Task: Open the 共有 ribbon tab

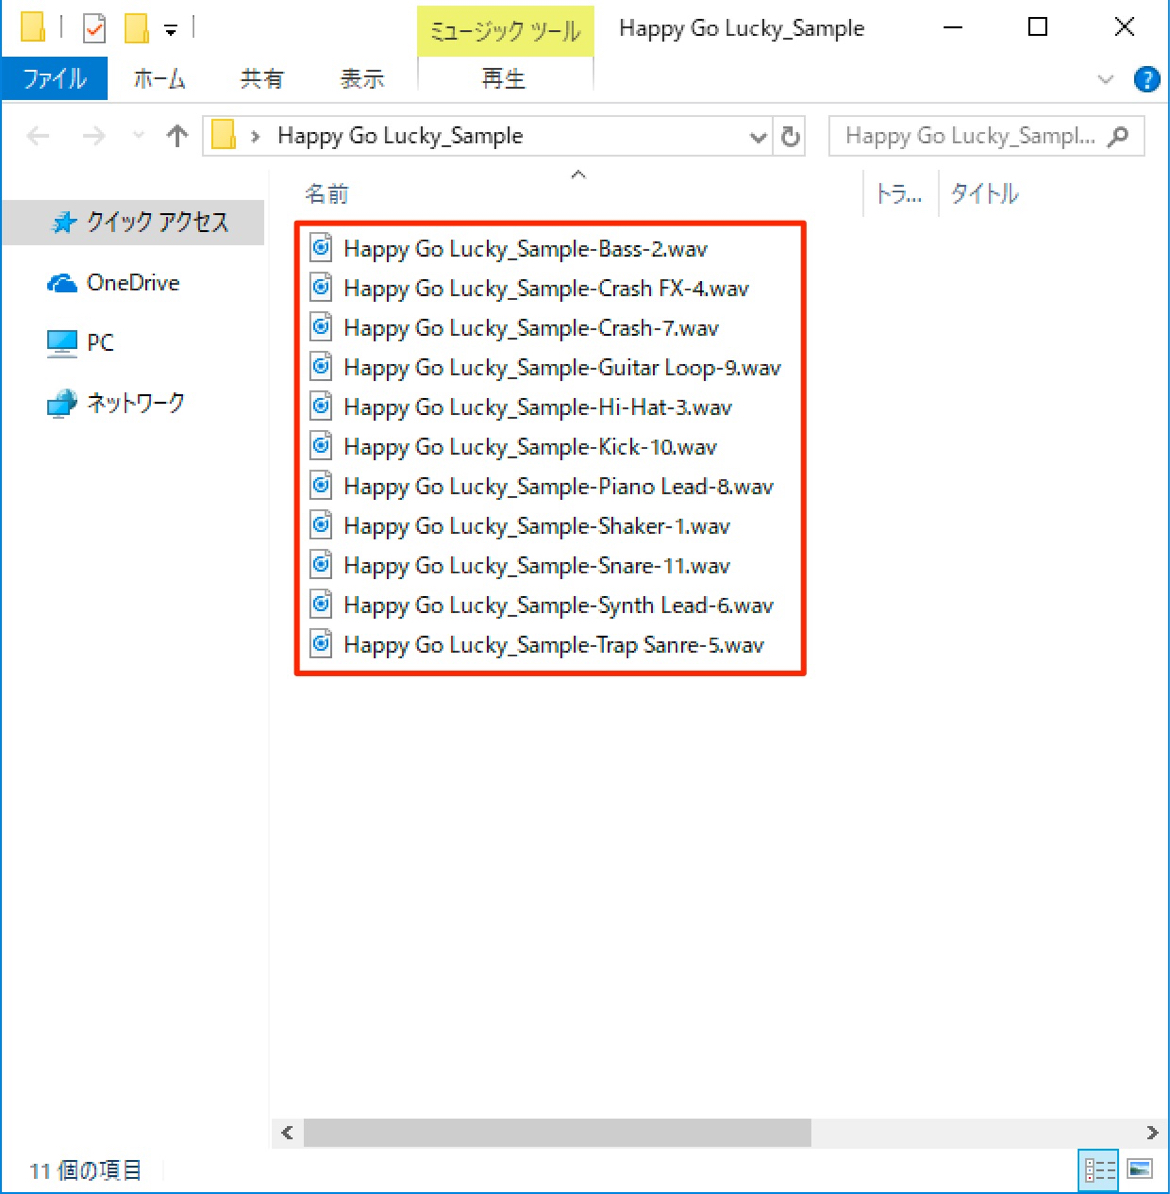Action: tap(262, 78)
